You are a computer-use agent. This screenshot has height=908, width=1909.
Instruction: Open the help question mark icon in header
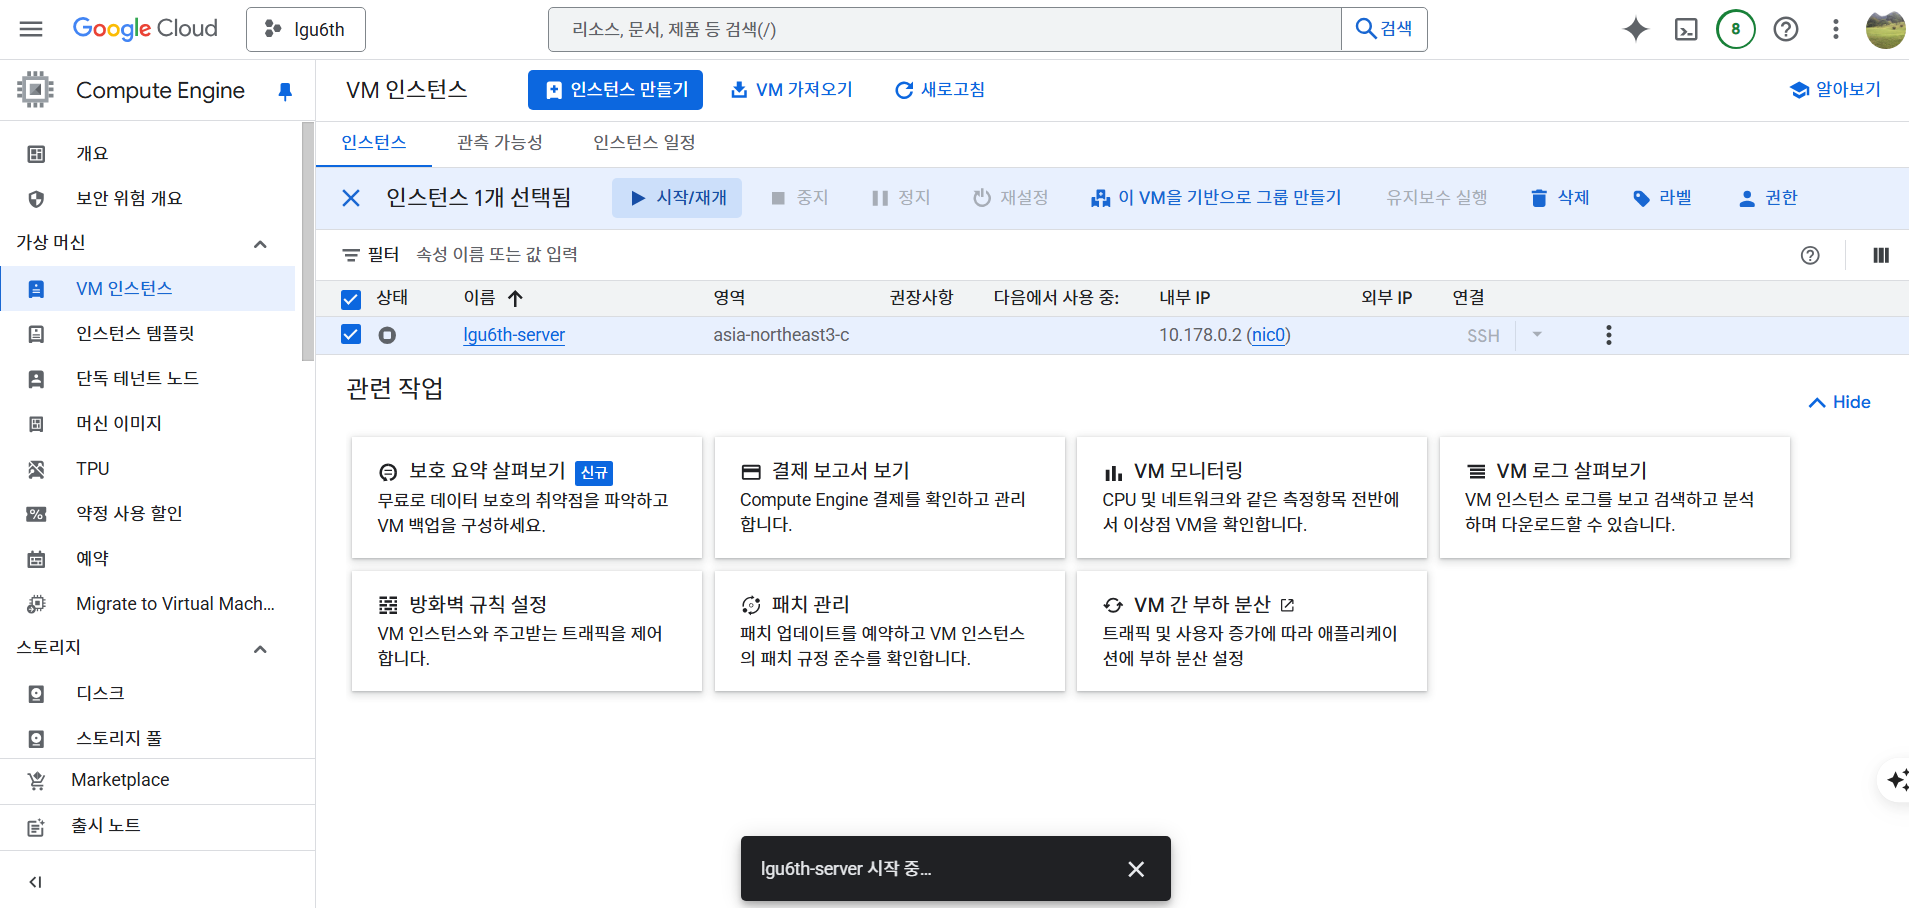point(1786,29)
